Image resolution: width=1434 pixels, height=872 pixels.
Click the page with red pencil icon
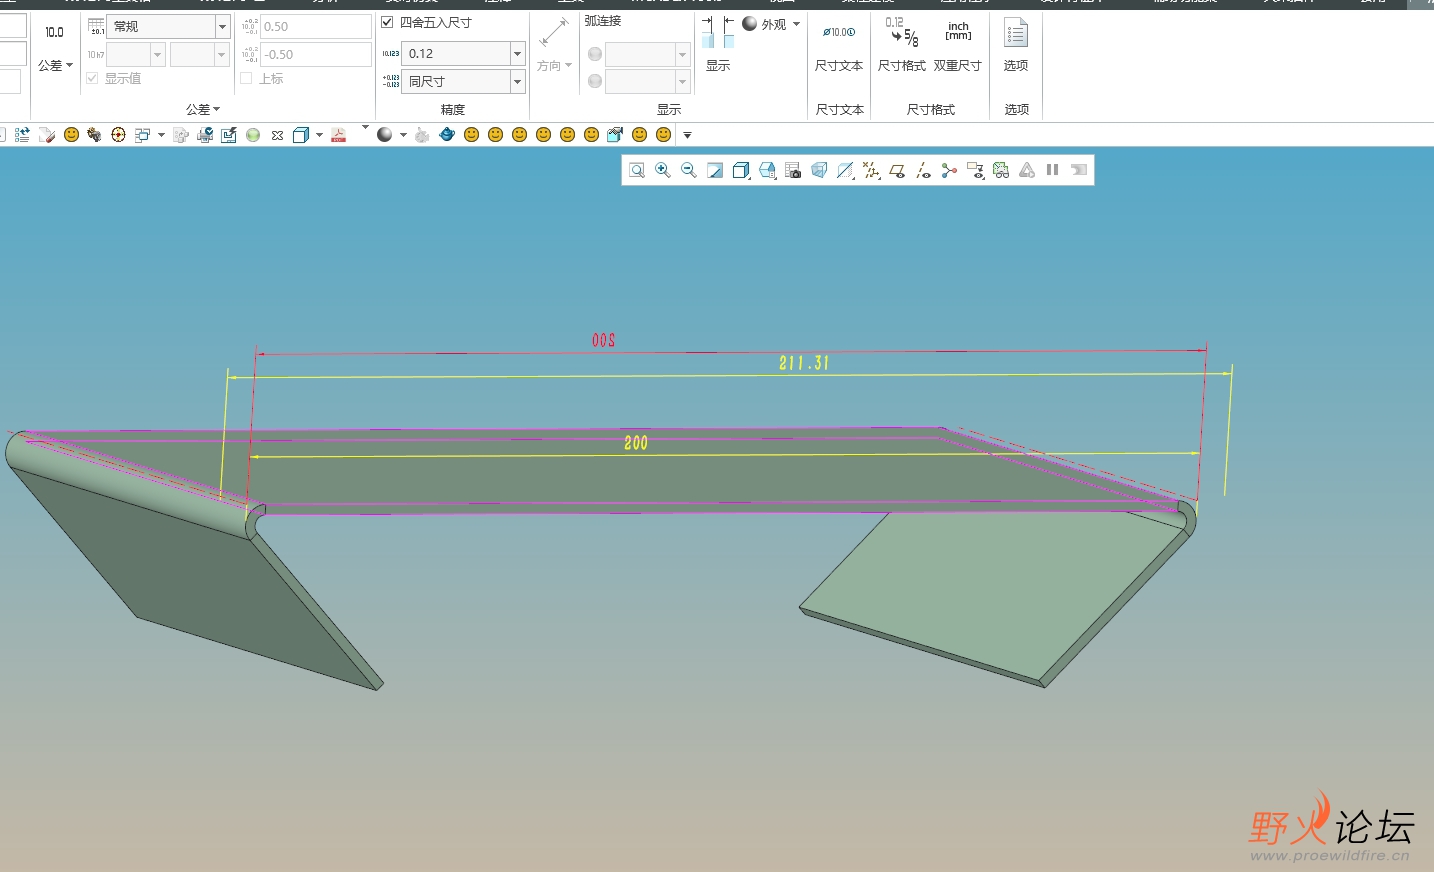(46, 135)
